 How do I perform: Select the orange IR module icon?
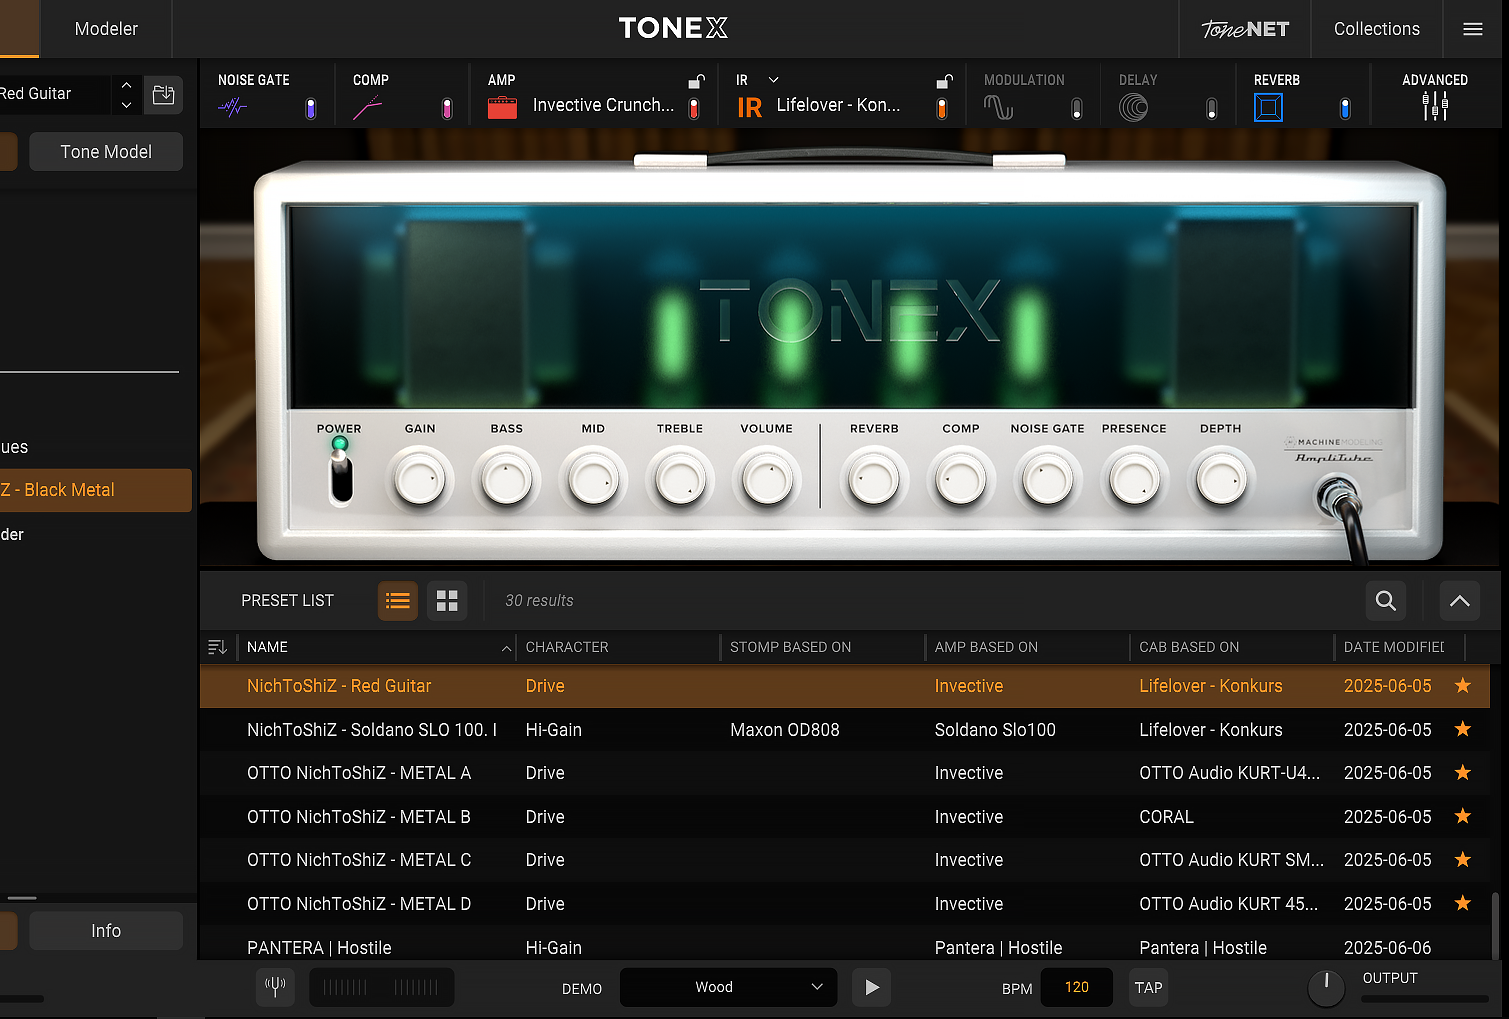749,107
